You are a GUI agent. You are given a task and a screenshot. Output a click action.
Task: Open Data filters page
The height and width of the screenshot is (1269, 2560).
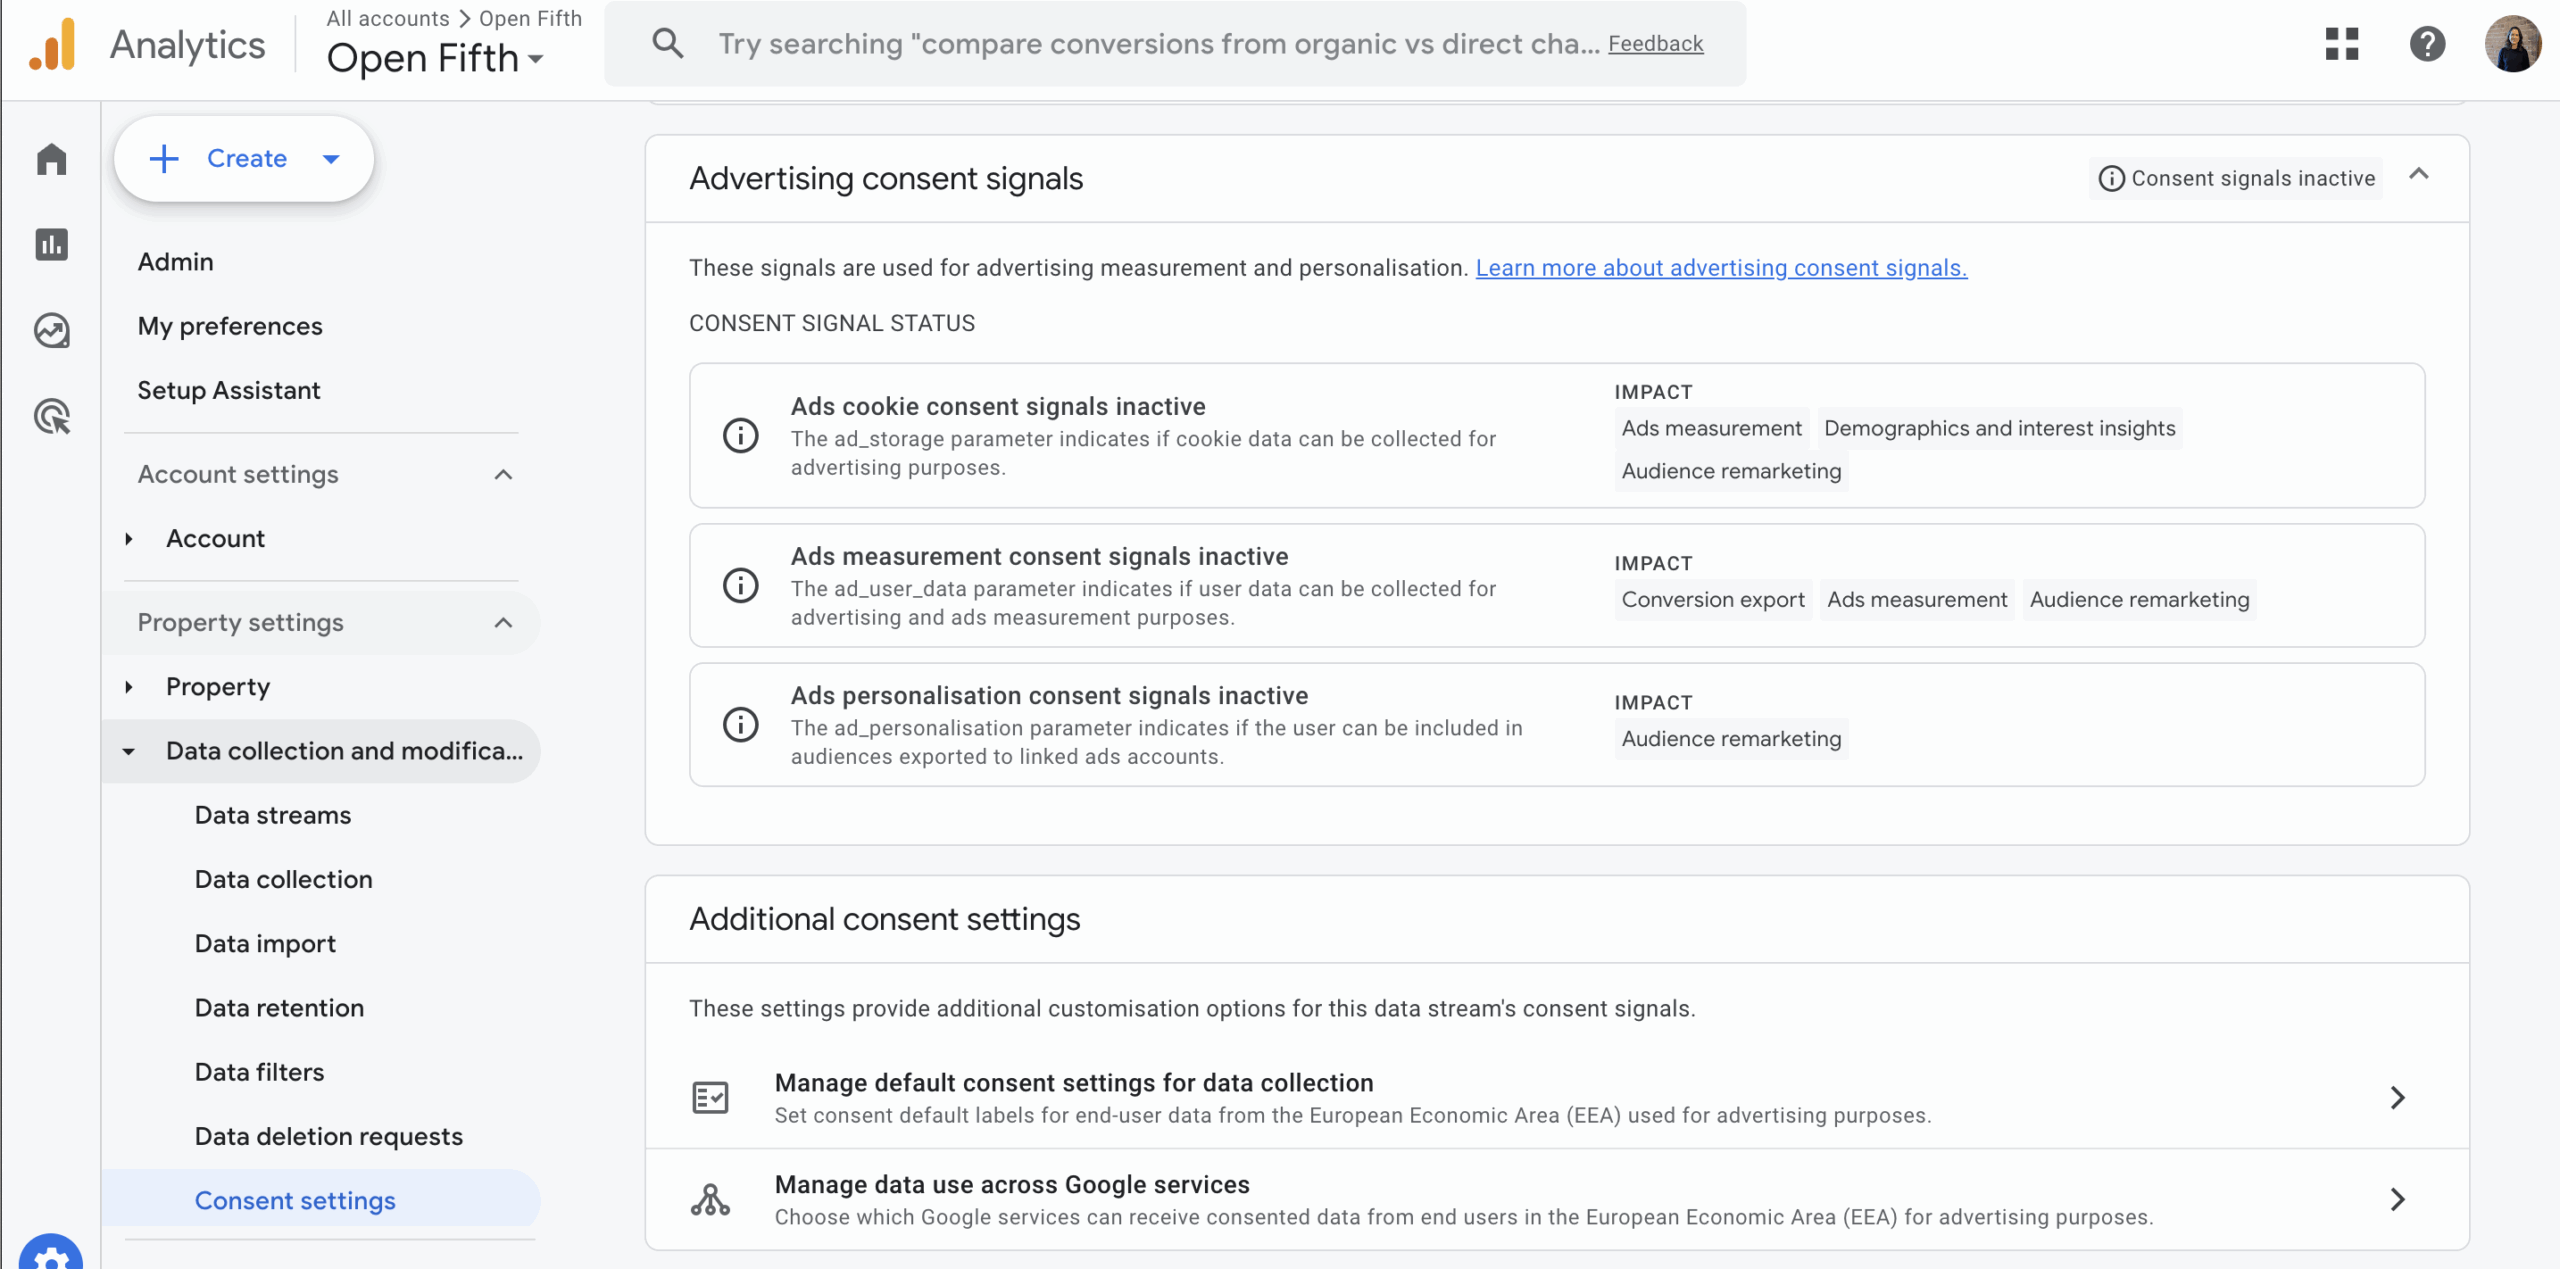click(x=259, y=1072)
